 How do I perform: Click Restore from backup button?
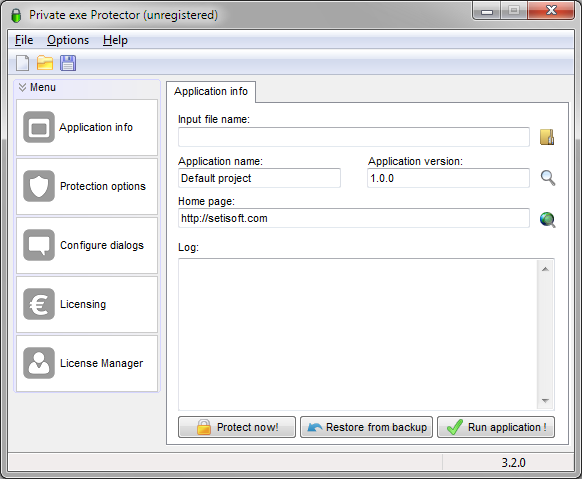(x=366, y=427)
